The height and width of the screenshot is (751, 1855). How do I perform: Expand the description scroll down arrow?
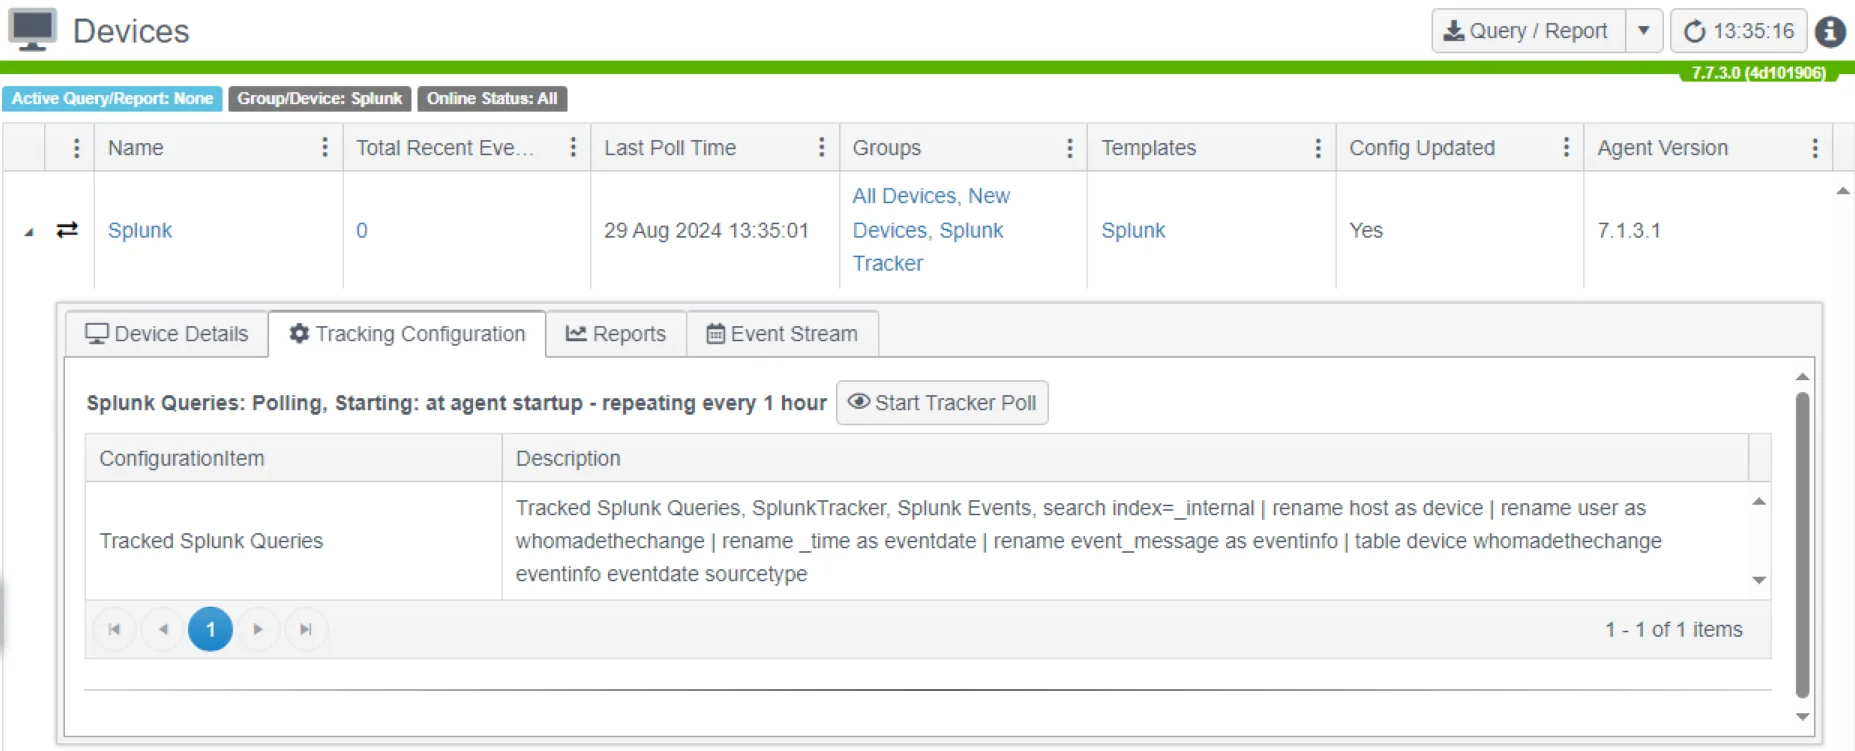(1759, 580)
